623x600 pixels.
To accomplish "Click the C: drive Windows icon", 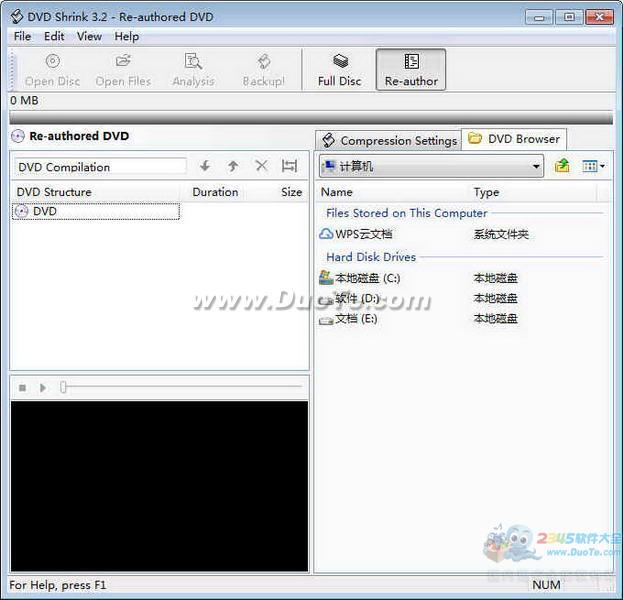I will [x=326, y=278].
